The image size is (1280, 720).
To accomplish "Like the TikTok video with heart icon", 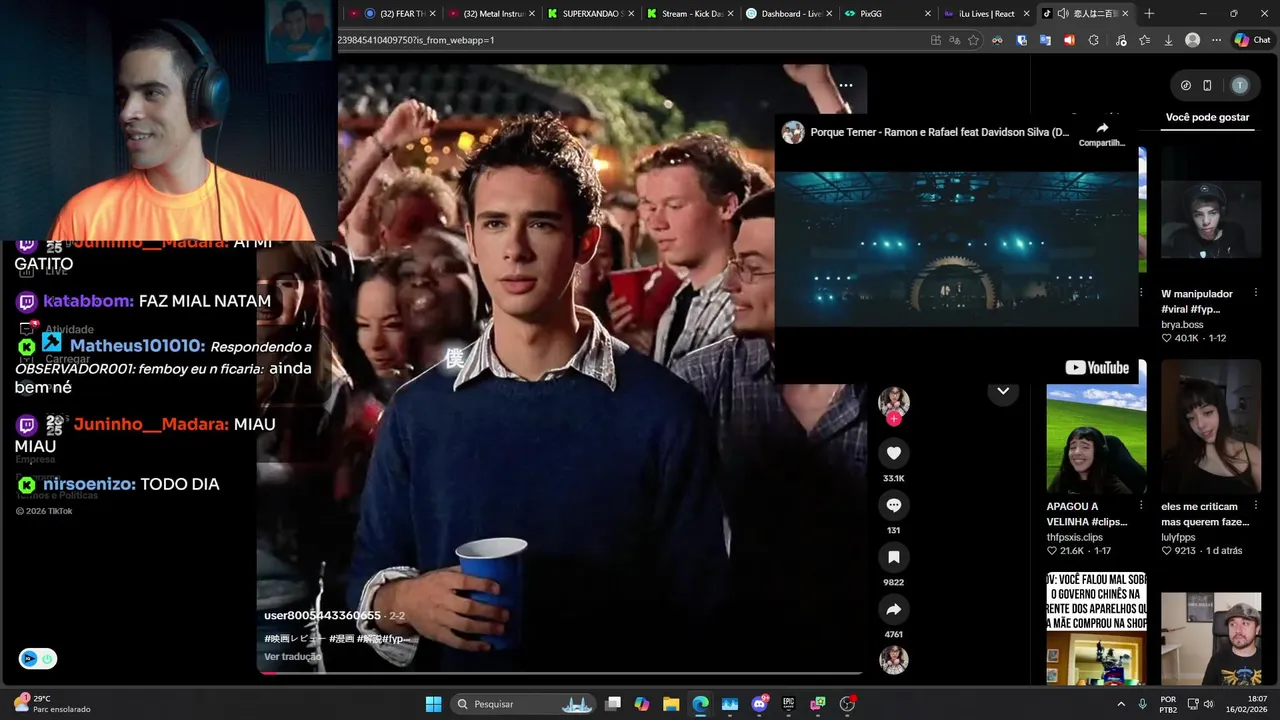I will pyautogui.click(x=894, y=453).
